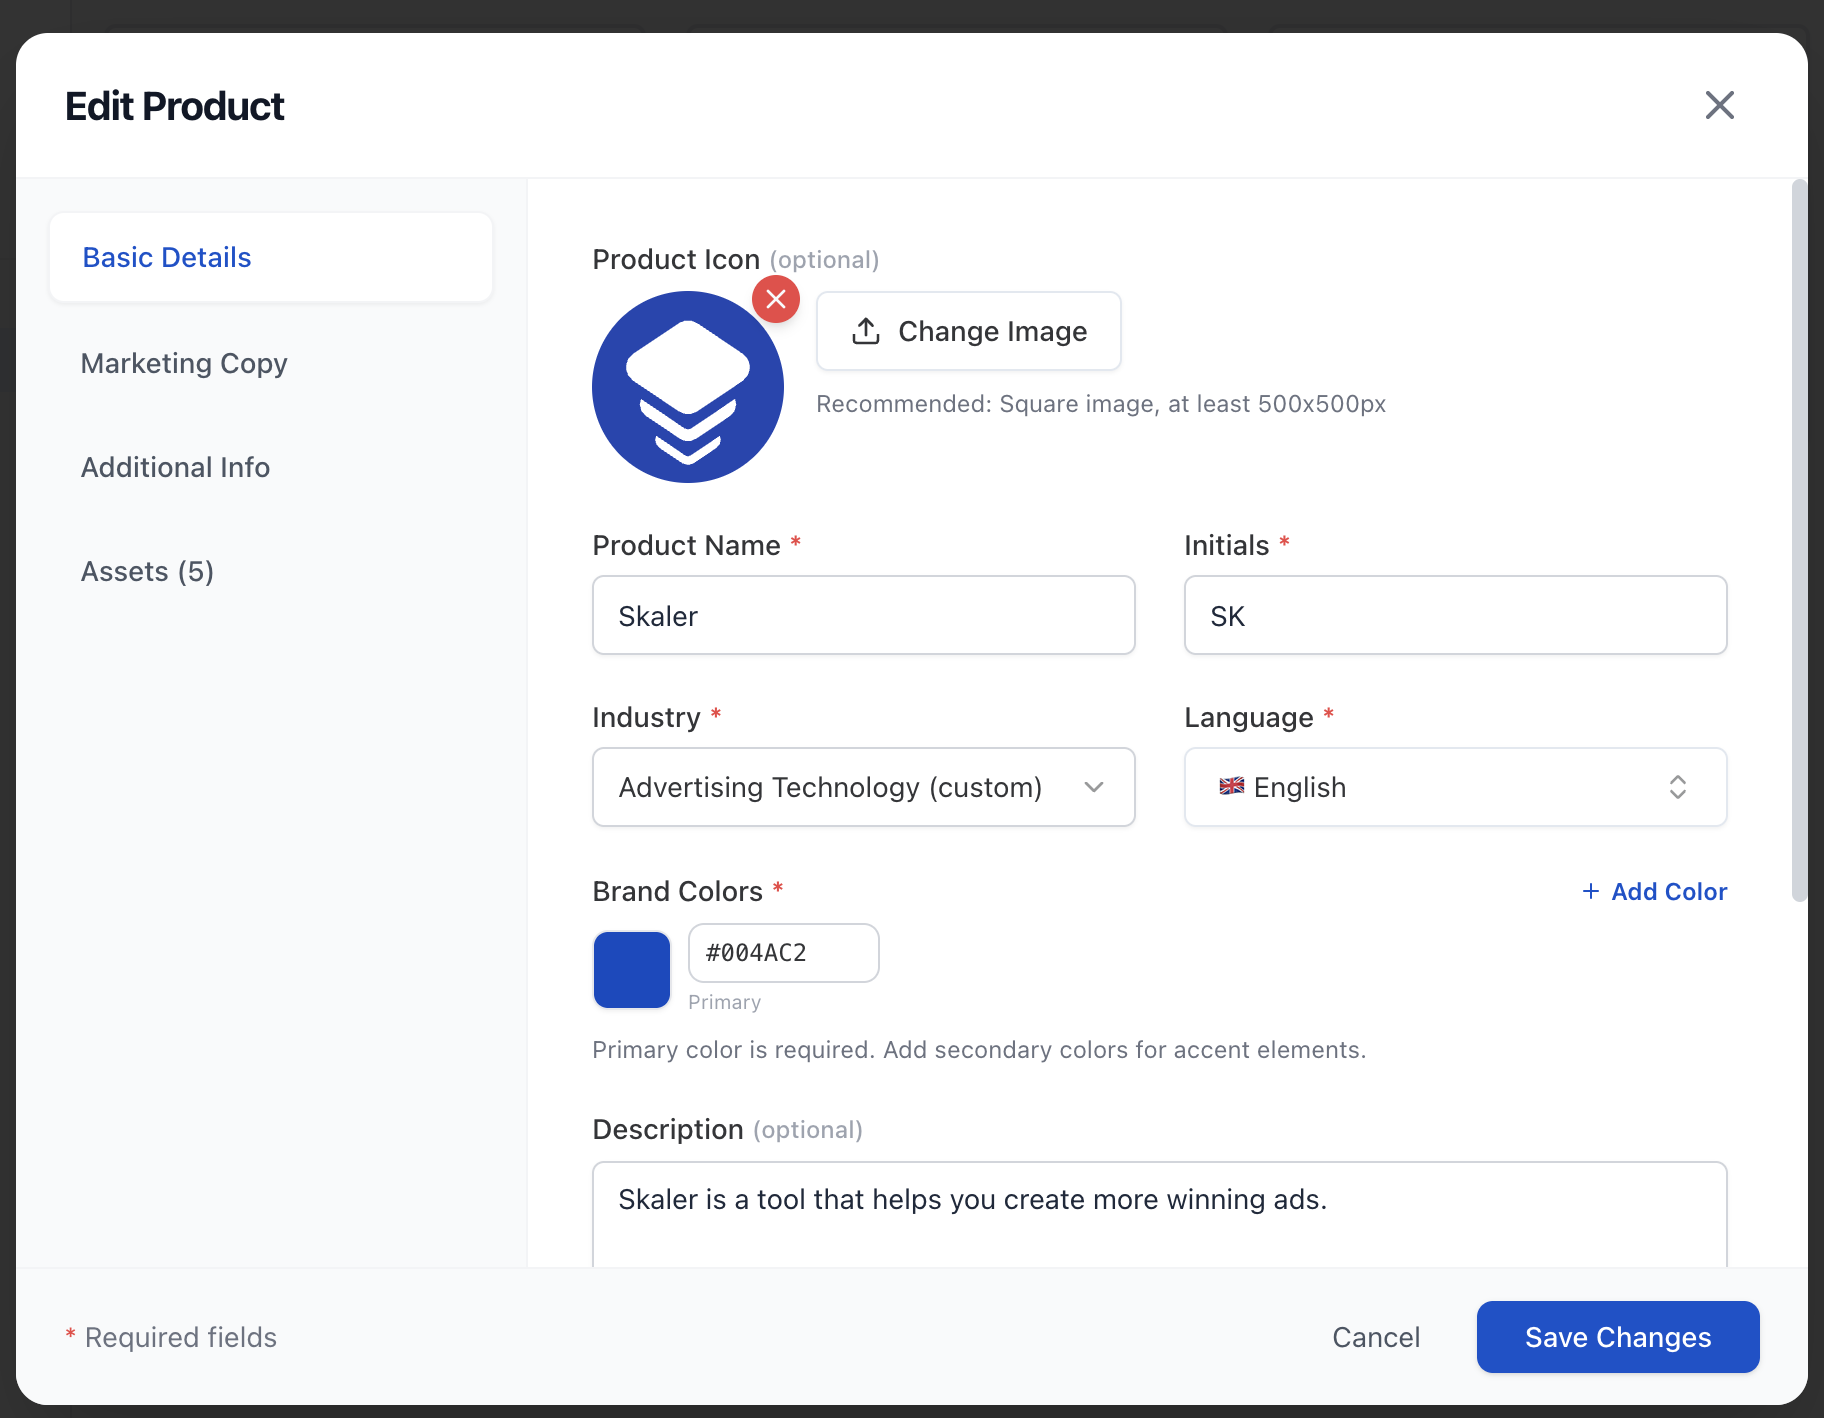Click into the Description text area

pos(1160,1214)
